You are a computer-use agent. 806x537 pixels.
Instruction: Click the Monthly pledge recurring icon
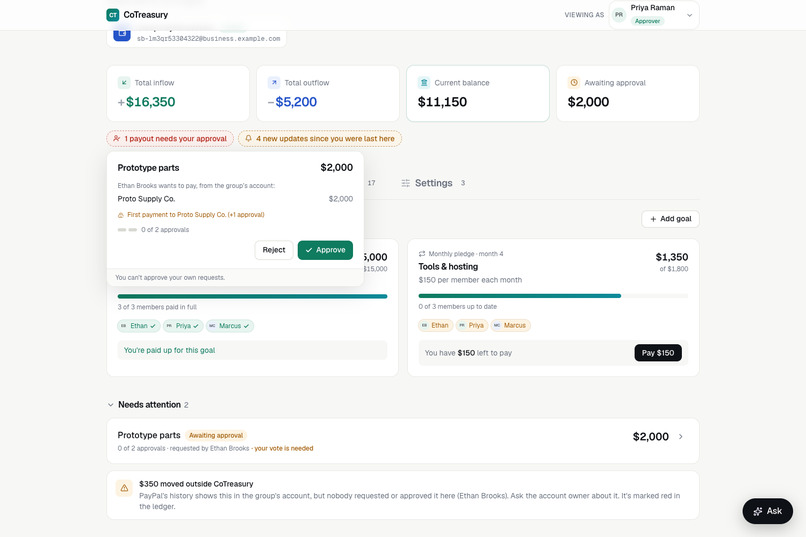click(422, 254)
